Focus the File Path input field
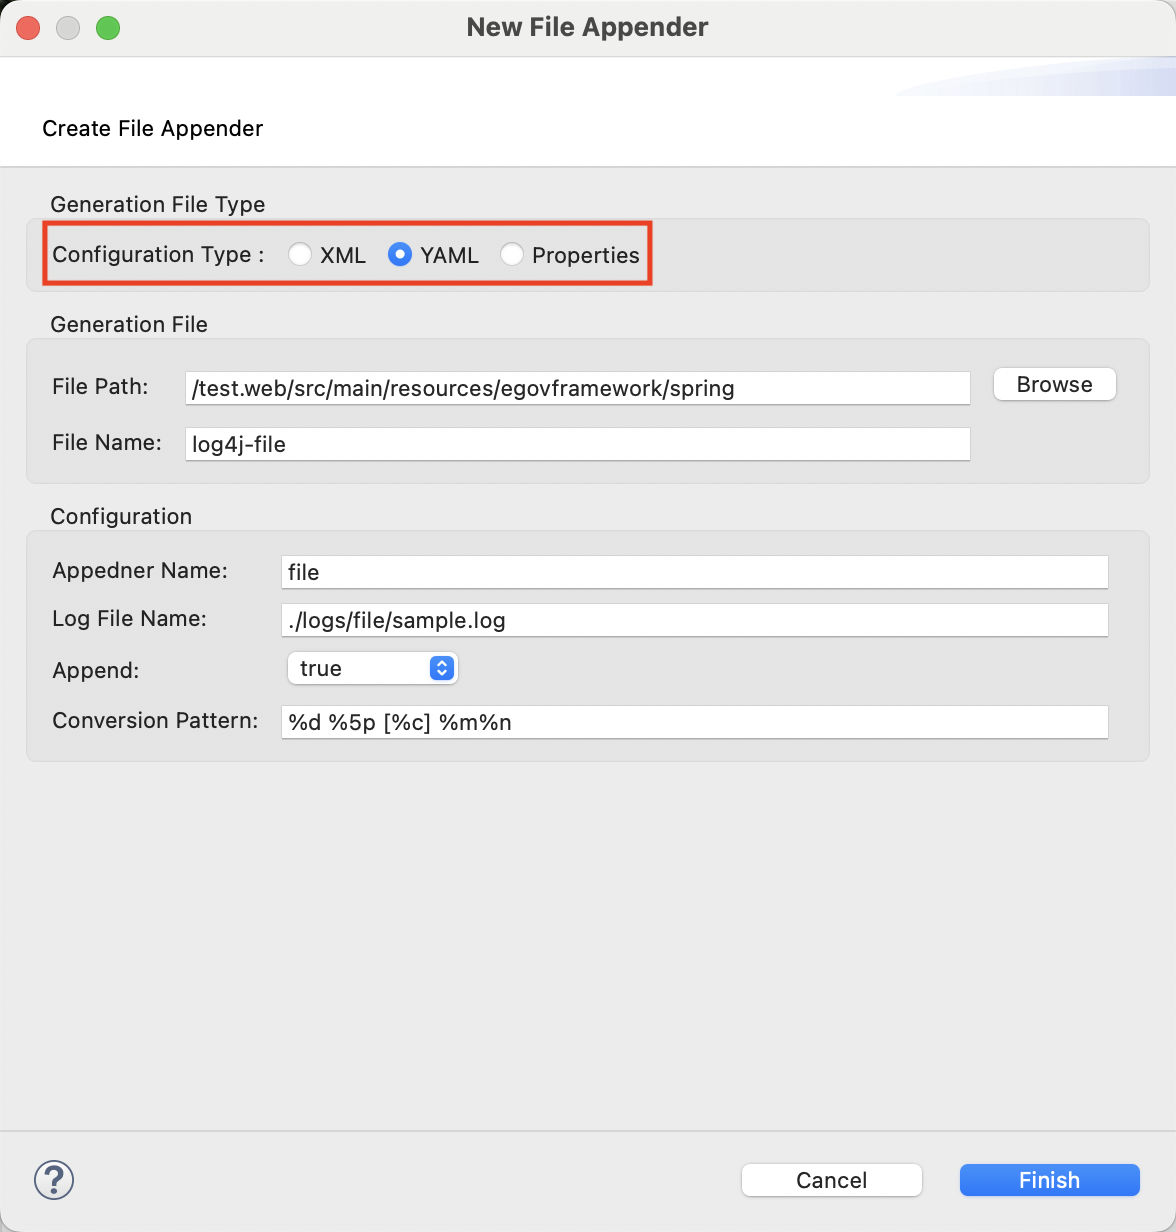Viewport: 1176px width, 1232px height. pyautogui.click(x=577, y=388)
